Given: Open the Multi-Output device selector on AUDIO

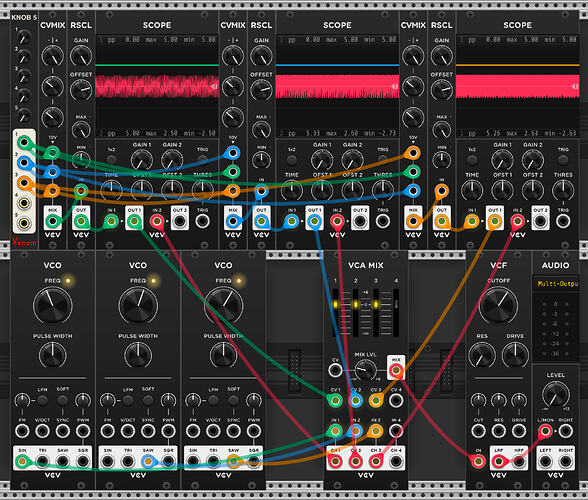Looking at the screenshot, I should (x=556, y=284).
